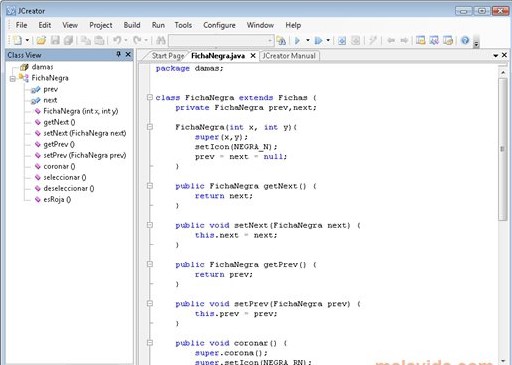Collapse the class FichaNegra code fold
This screenshot has height=365, width=512.
tap(150, 97)
